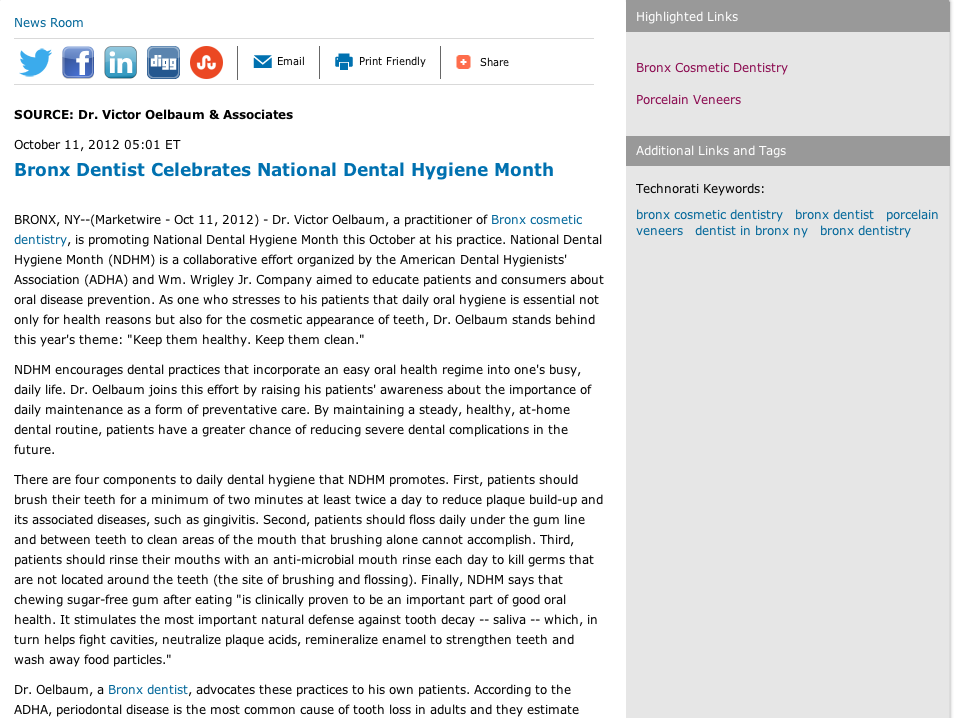Click the printer icon
This screenshot has height=718, width=954.
[344, 61]
